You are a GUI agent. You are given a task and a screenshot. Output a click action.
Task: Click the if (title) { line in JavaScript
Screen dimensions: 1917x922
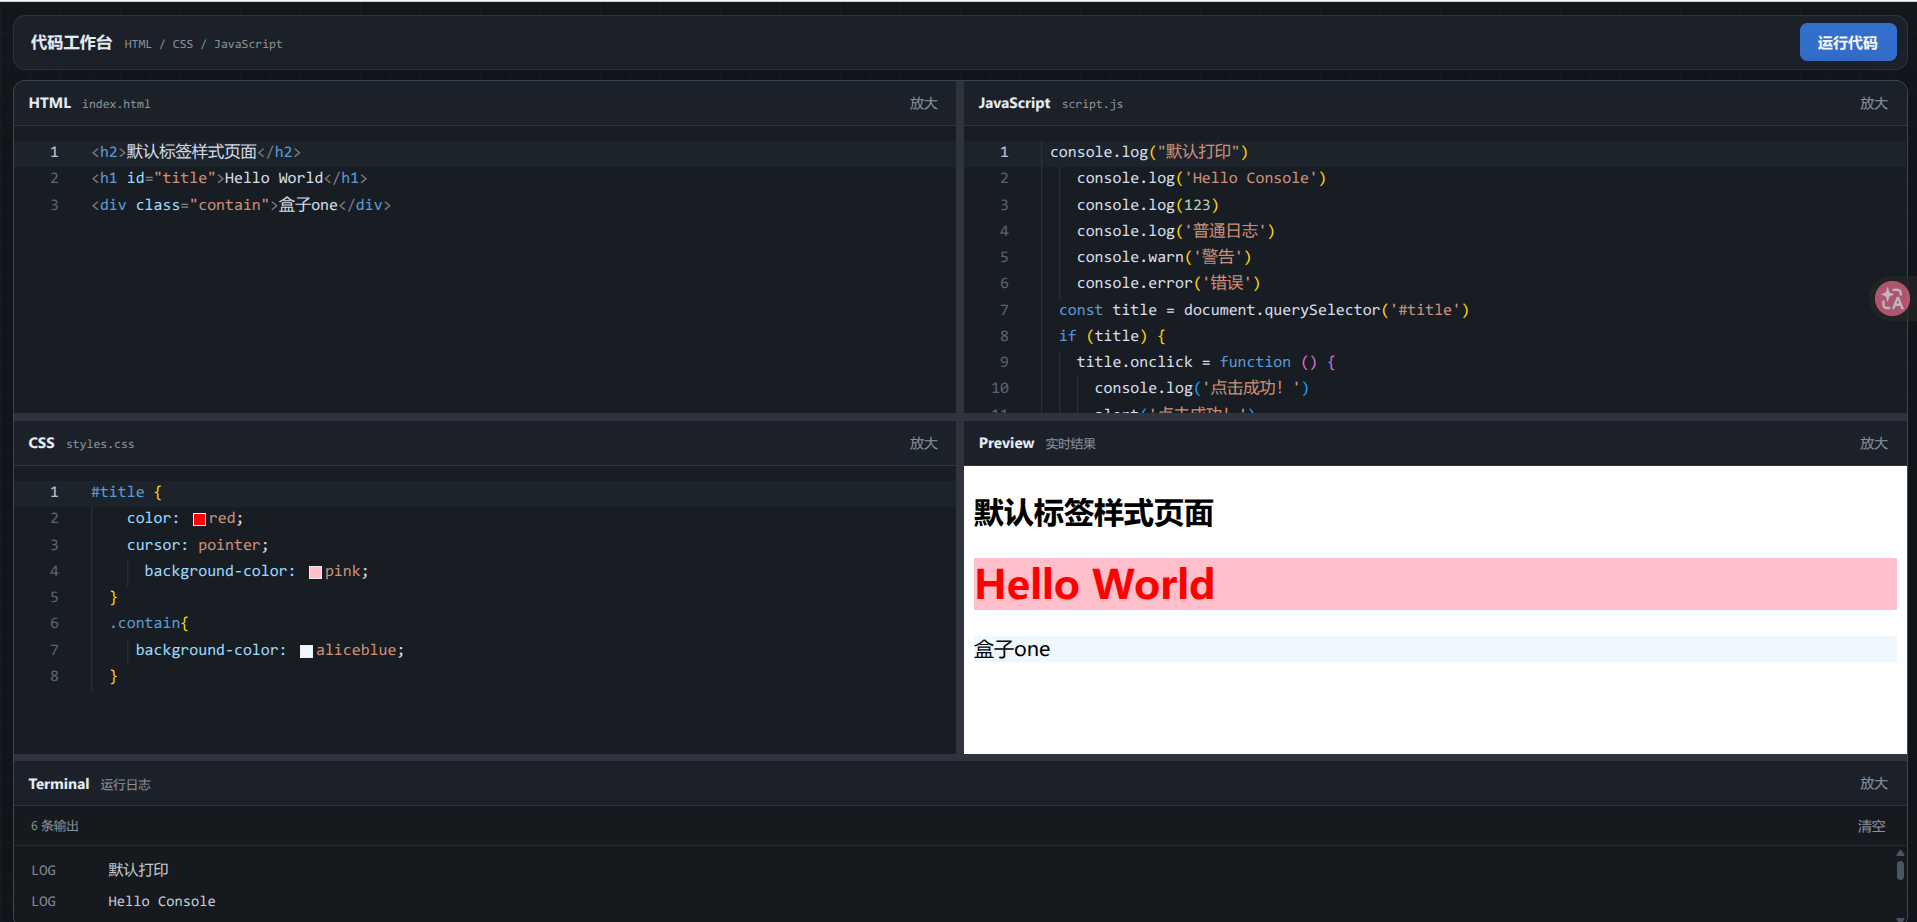tap(1112, 336)
